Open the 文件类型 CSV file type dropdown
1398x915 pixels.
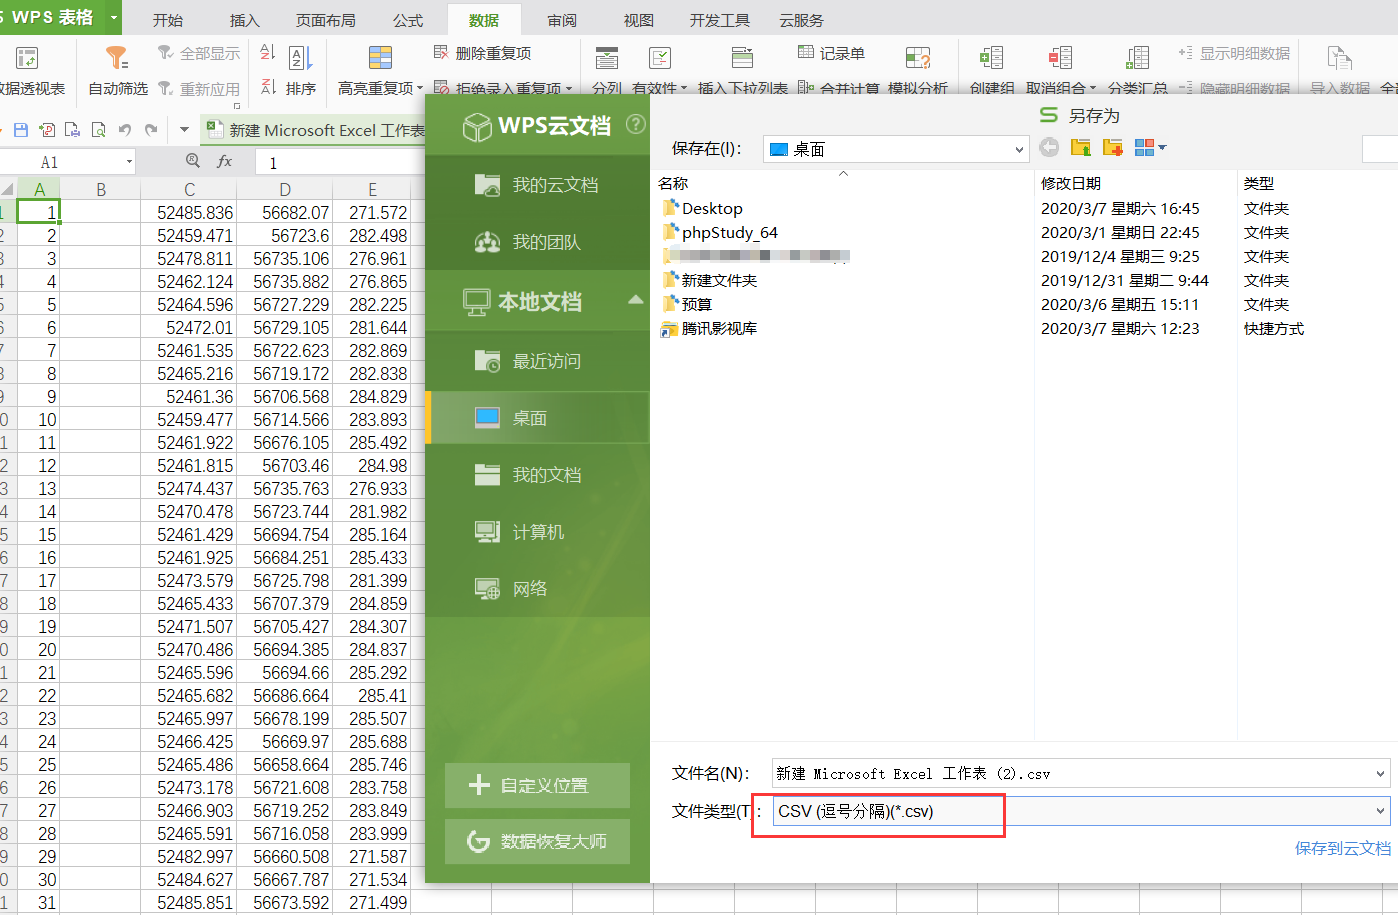click(x=1380, y=811)
